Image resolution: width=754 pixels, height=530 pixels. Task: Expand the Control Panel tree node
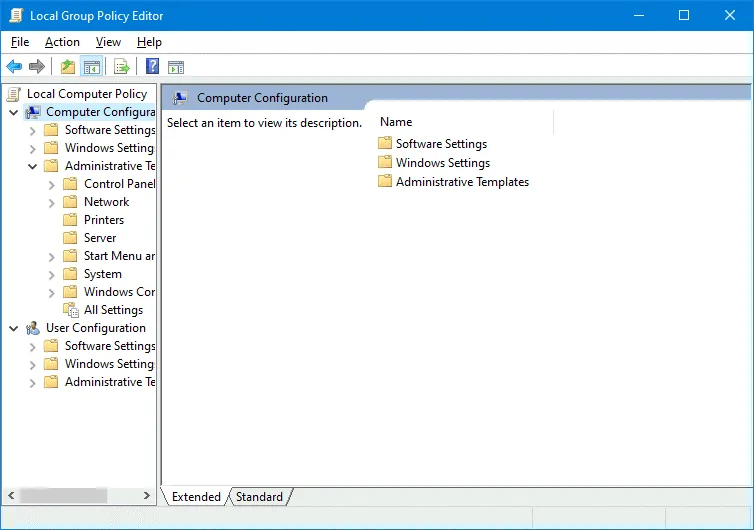point(52,184)
